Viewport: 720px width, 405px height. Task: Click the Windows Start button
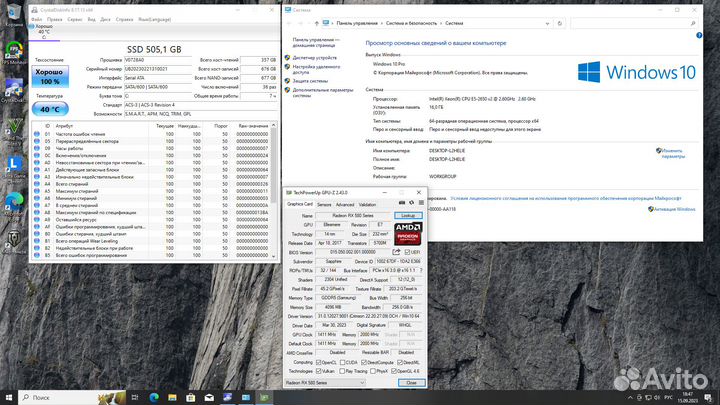click(x=9, y=397)
